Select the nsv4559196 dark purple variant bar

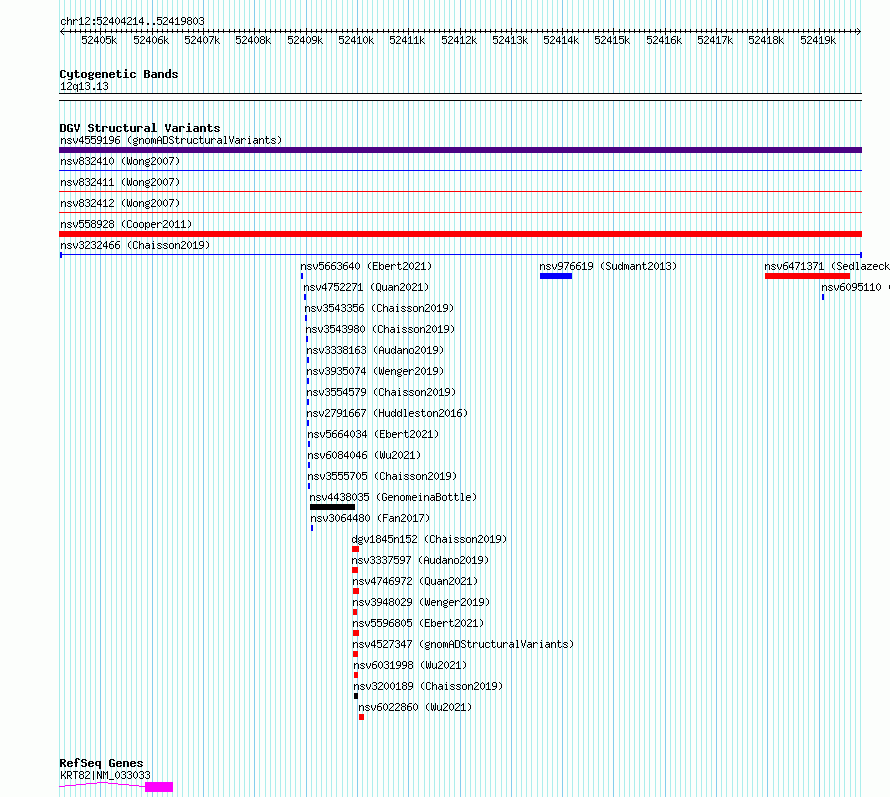(460, 150)
